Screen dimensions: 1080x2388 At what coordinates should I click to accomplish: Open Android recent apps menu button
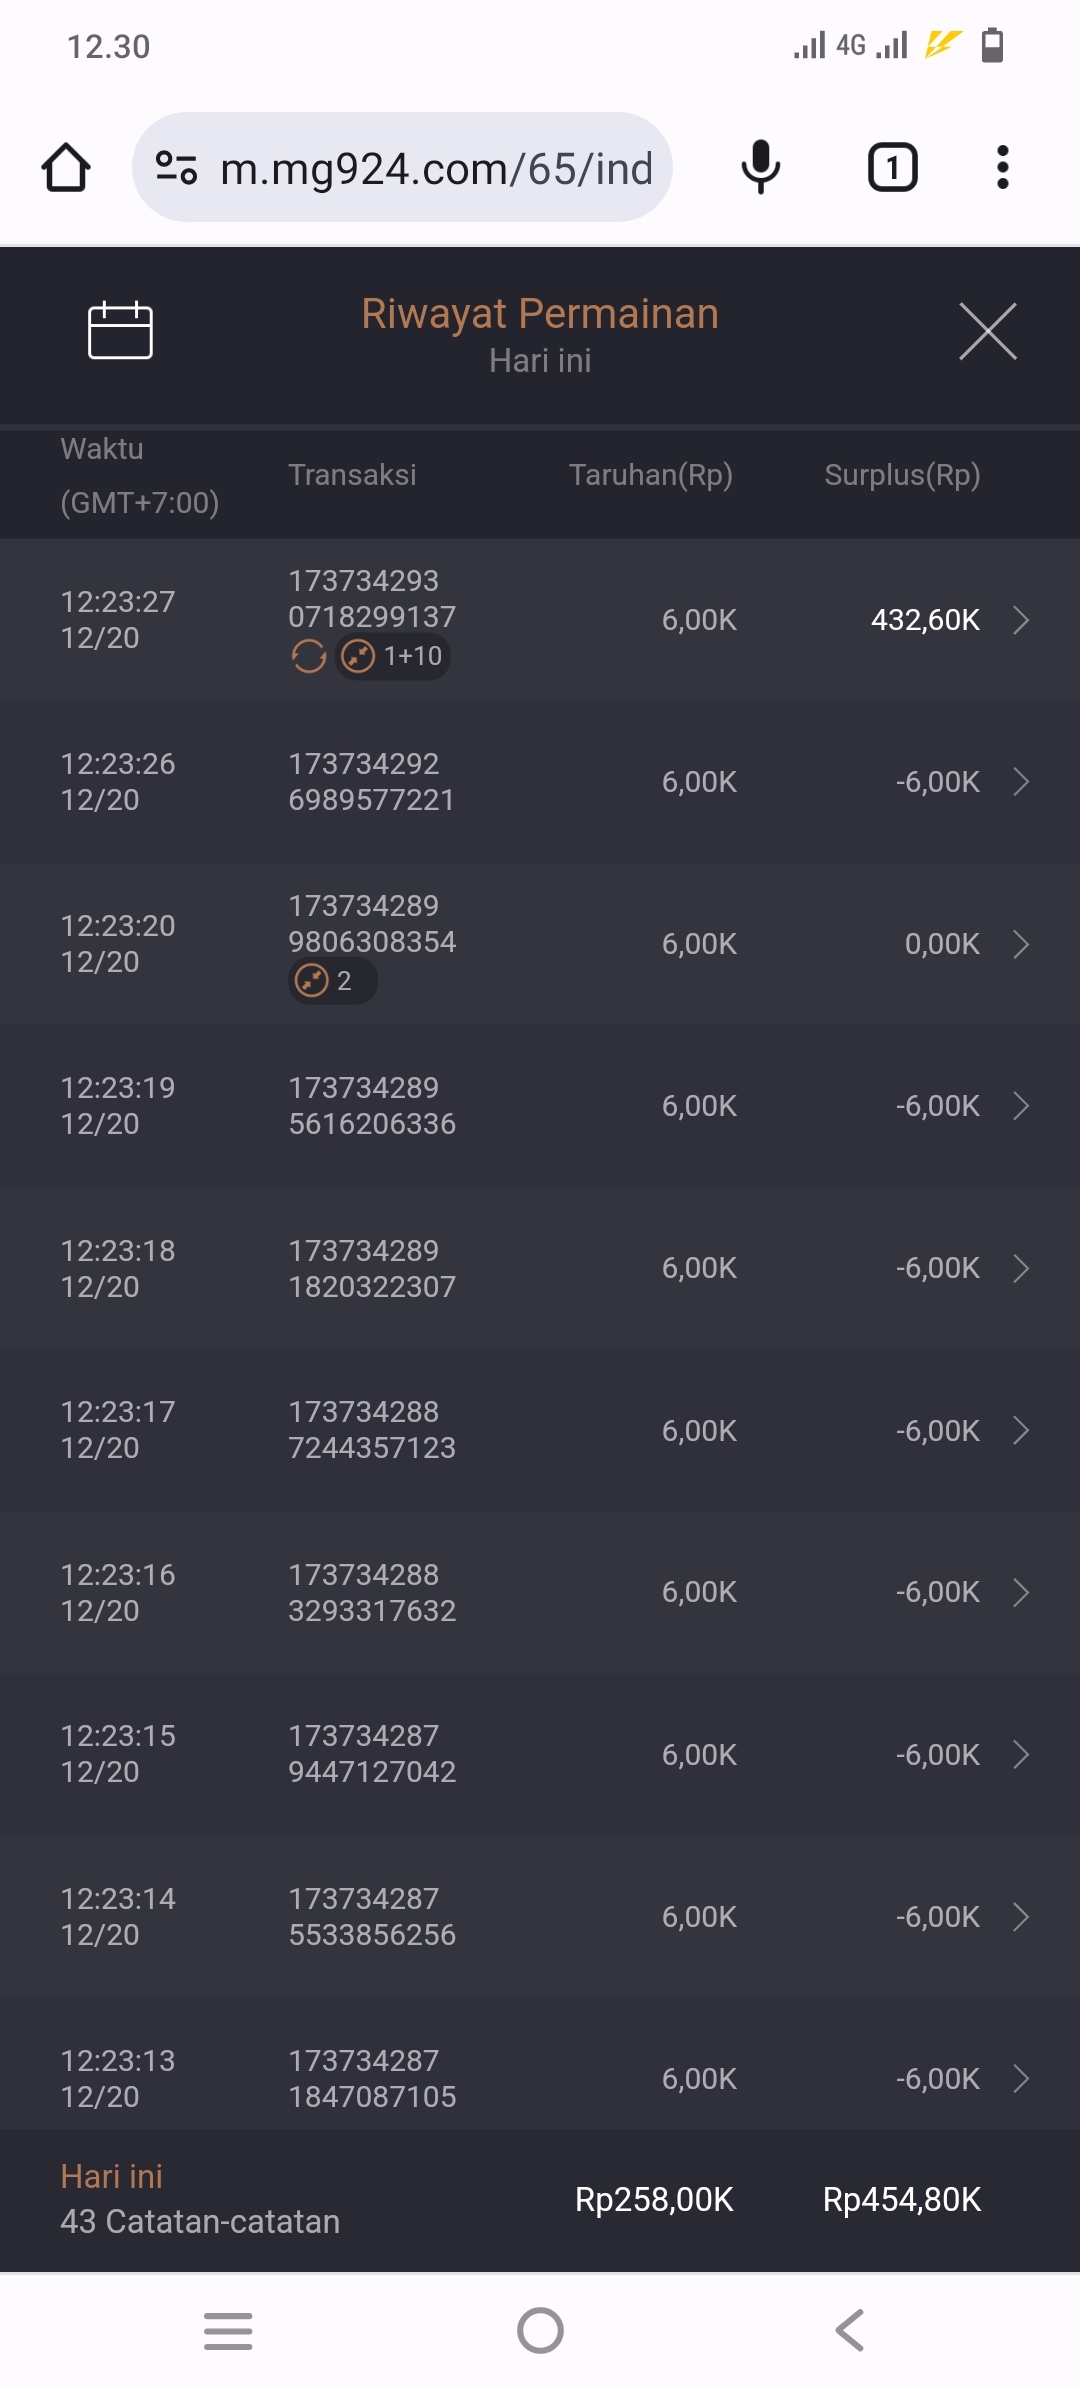(x=228, y=2330)
